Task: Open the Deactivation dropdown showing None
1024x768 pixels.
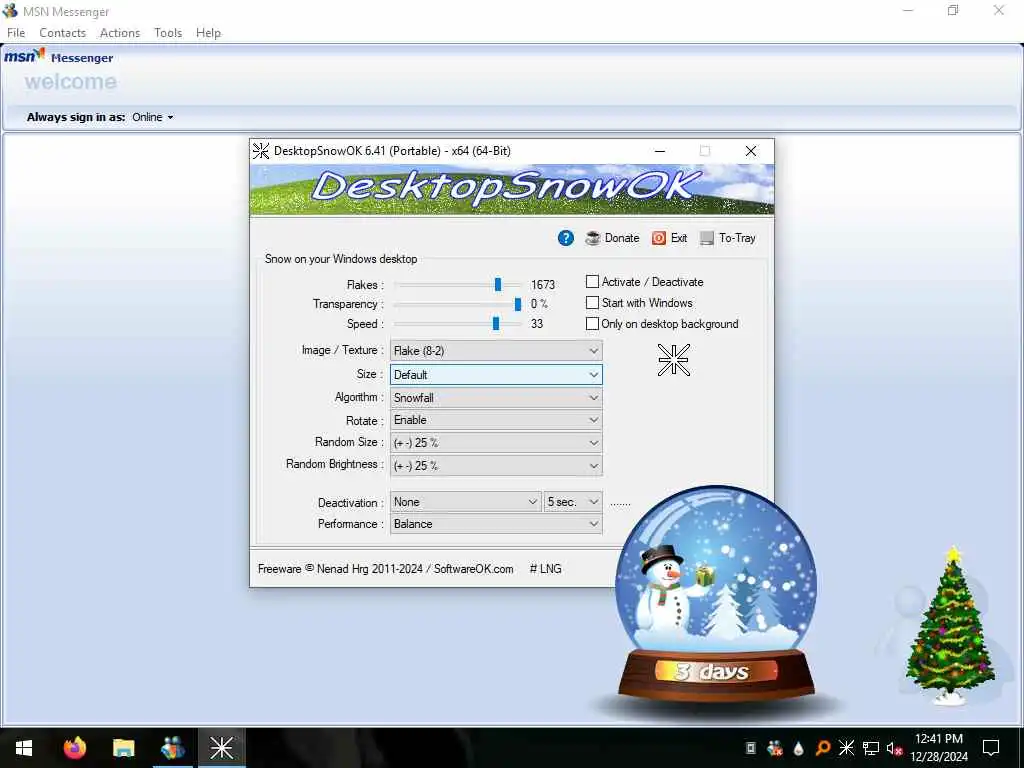Action: 466,502
